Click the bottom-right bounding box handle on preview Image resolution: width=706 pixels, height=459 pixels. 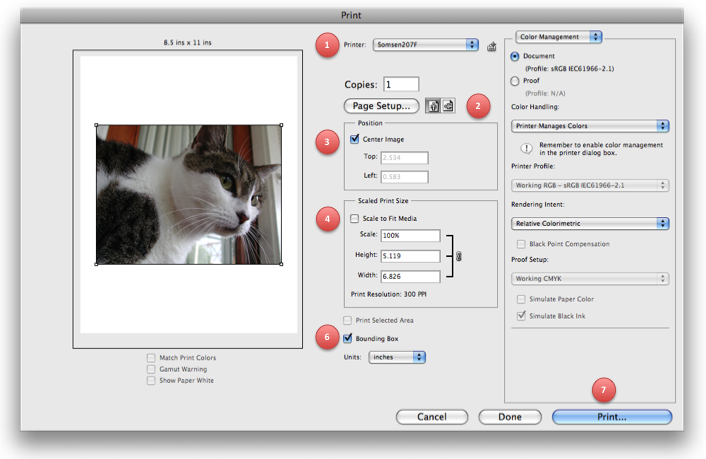tap(281, 264)
